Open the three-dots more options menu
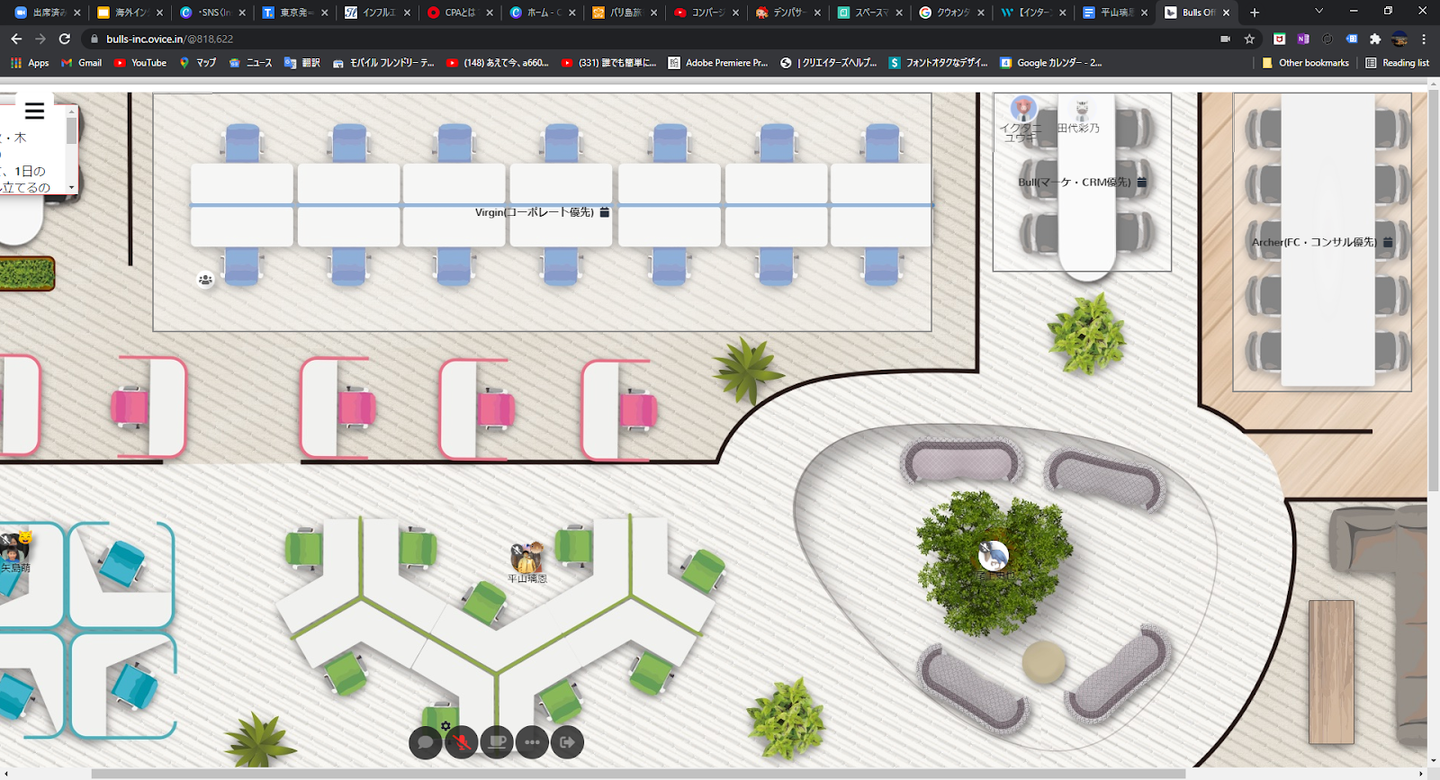Viewport: 1440px width, 780px height. pyautogui.click(x=532, y=742)
